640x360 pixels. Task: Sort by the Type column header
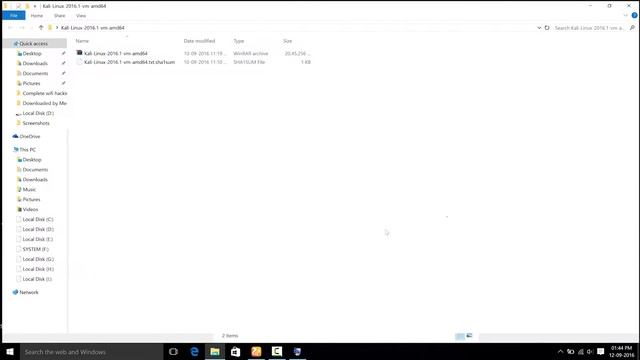pos(239,41)
